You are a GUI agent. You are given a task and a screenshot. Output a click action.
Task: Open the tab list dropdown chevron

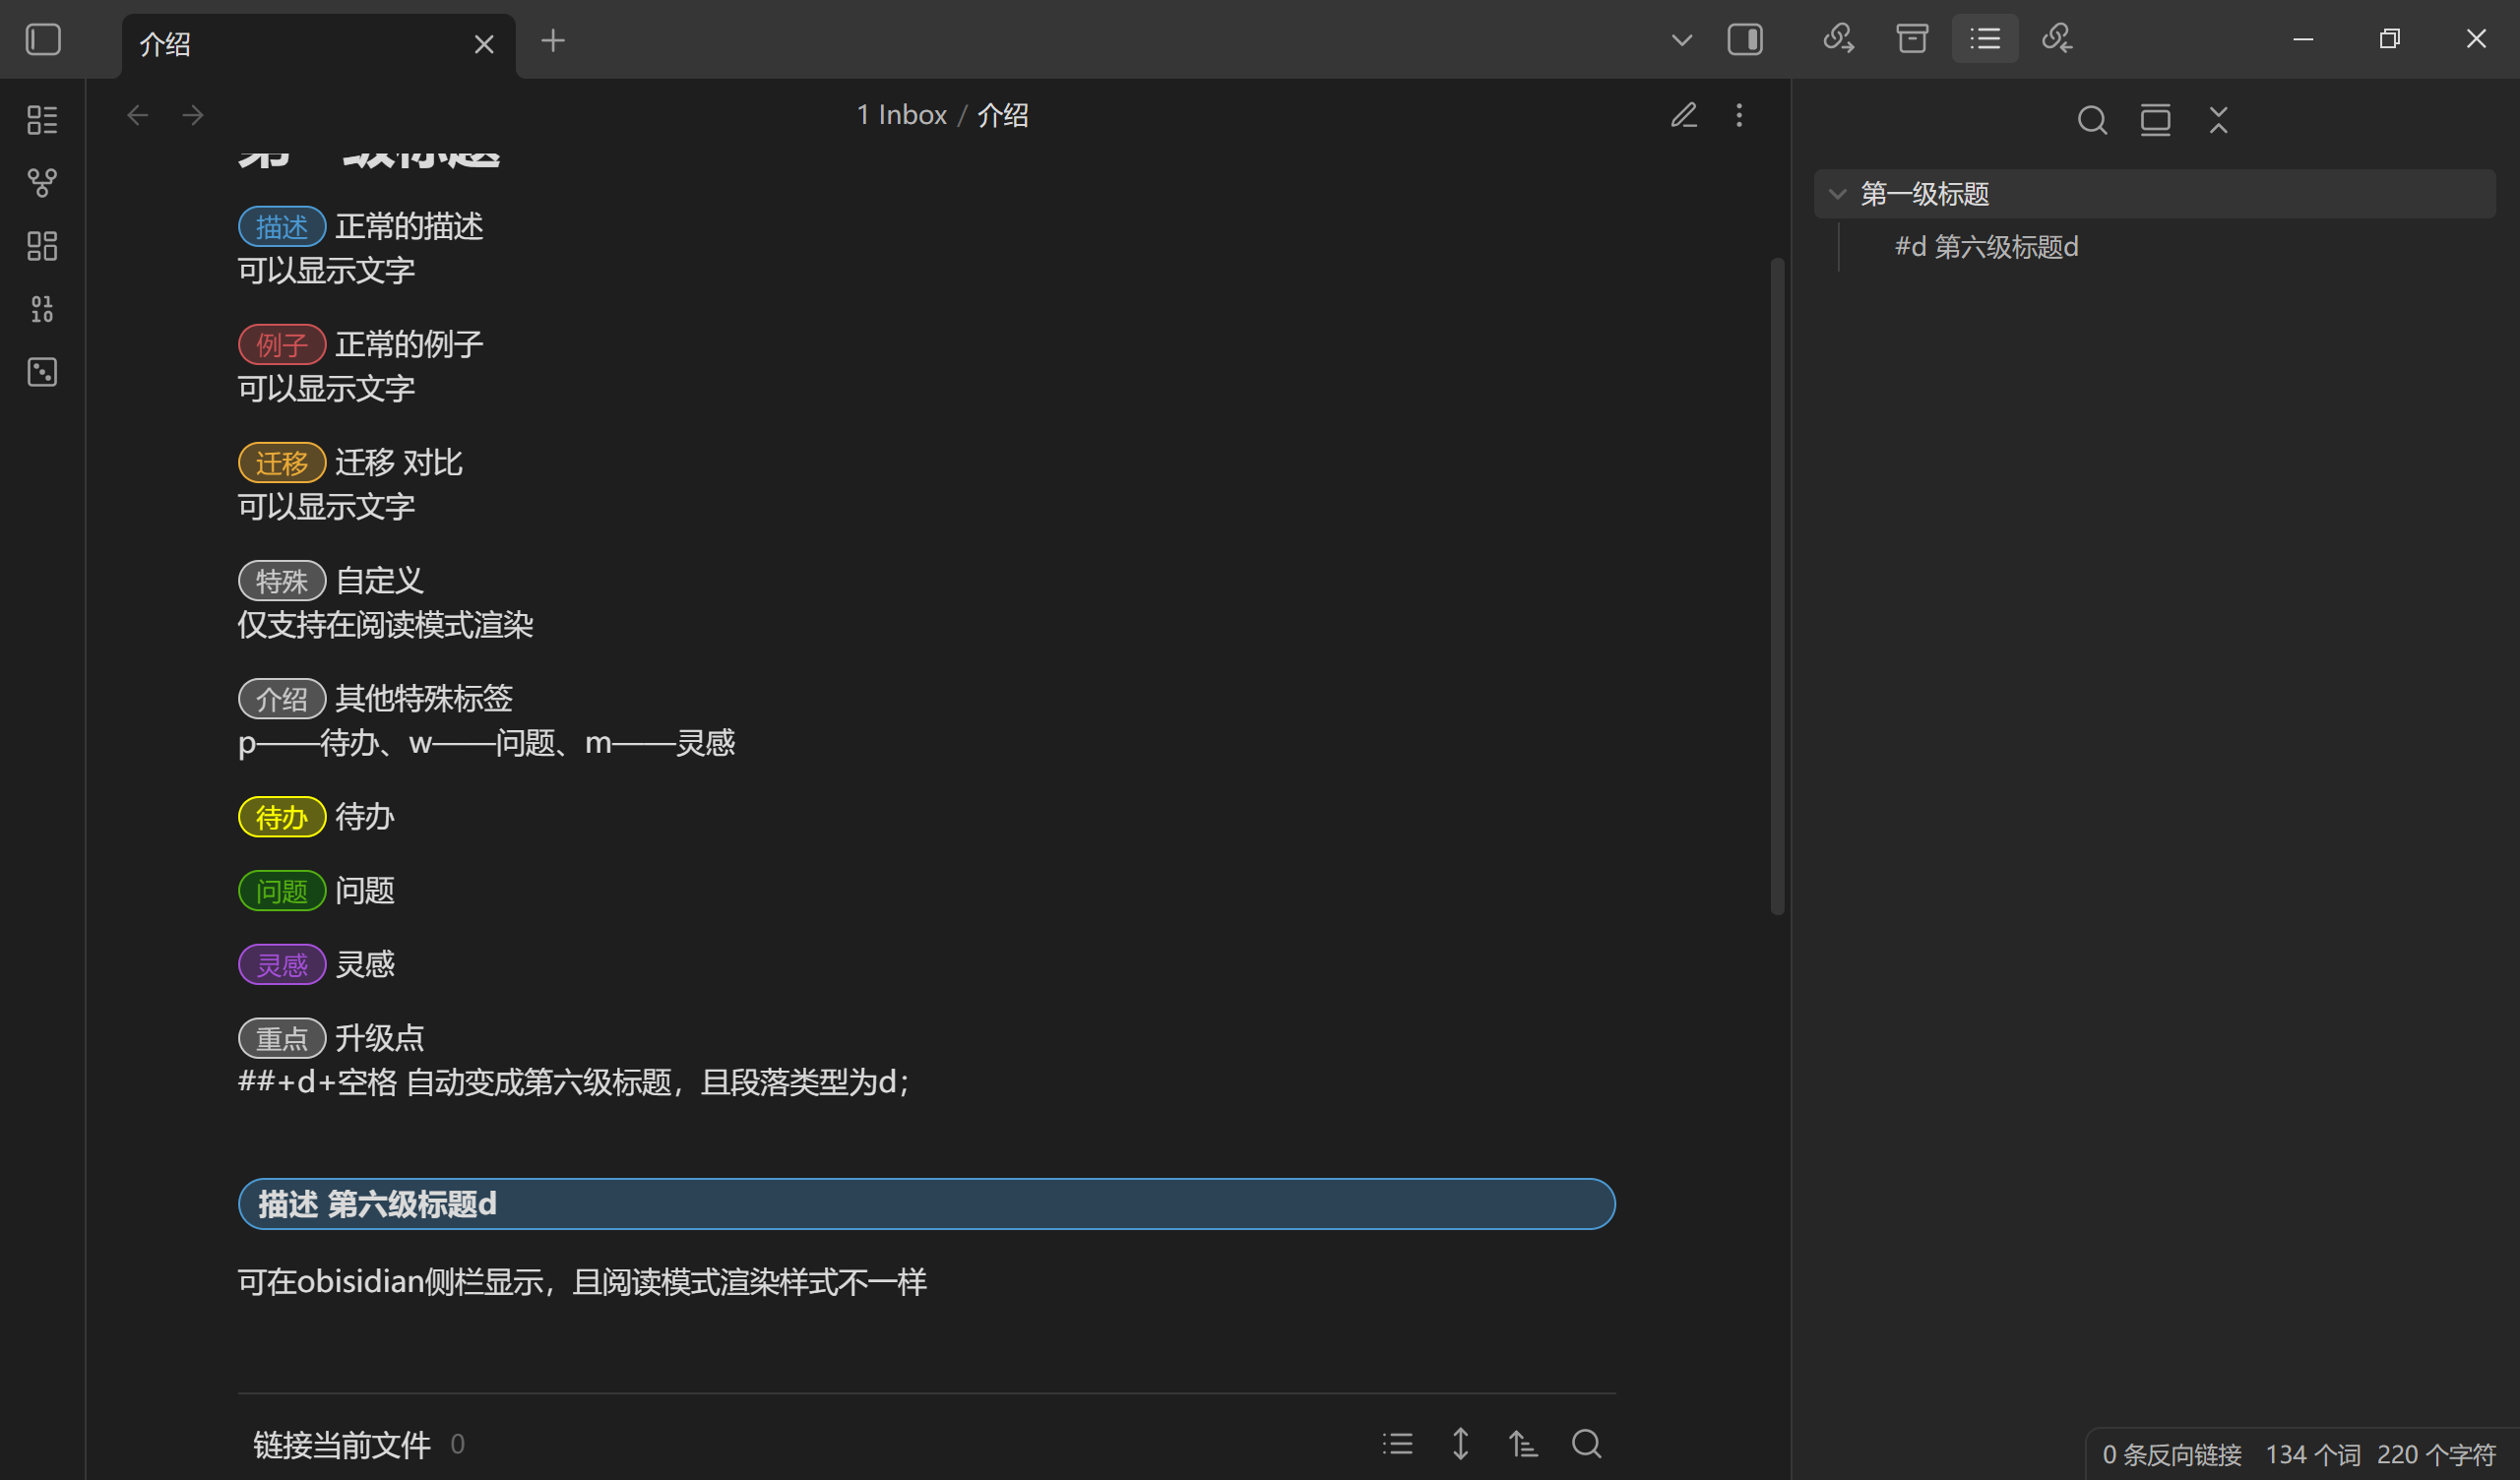[x=1681, y=40]
